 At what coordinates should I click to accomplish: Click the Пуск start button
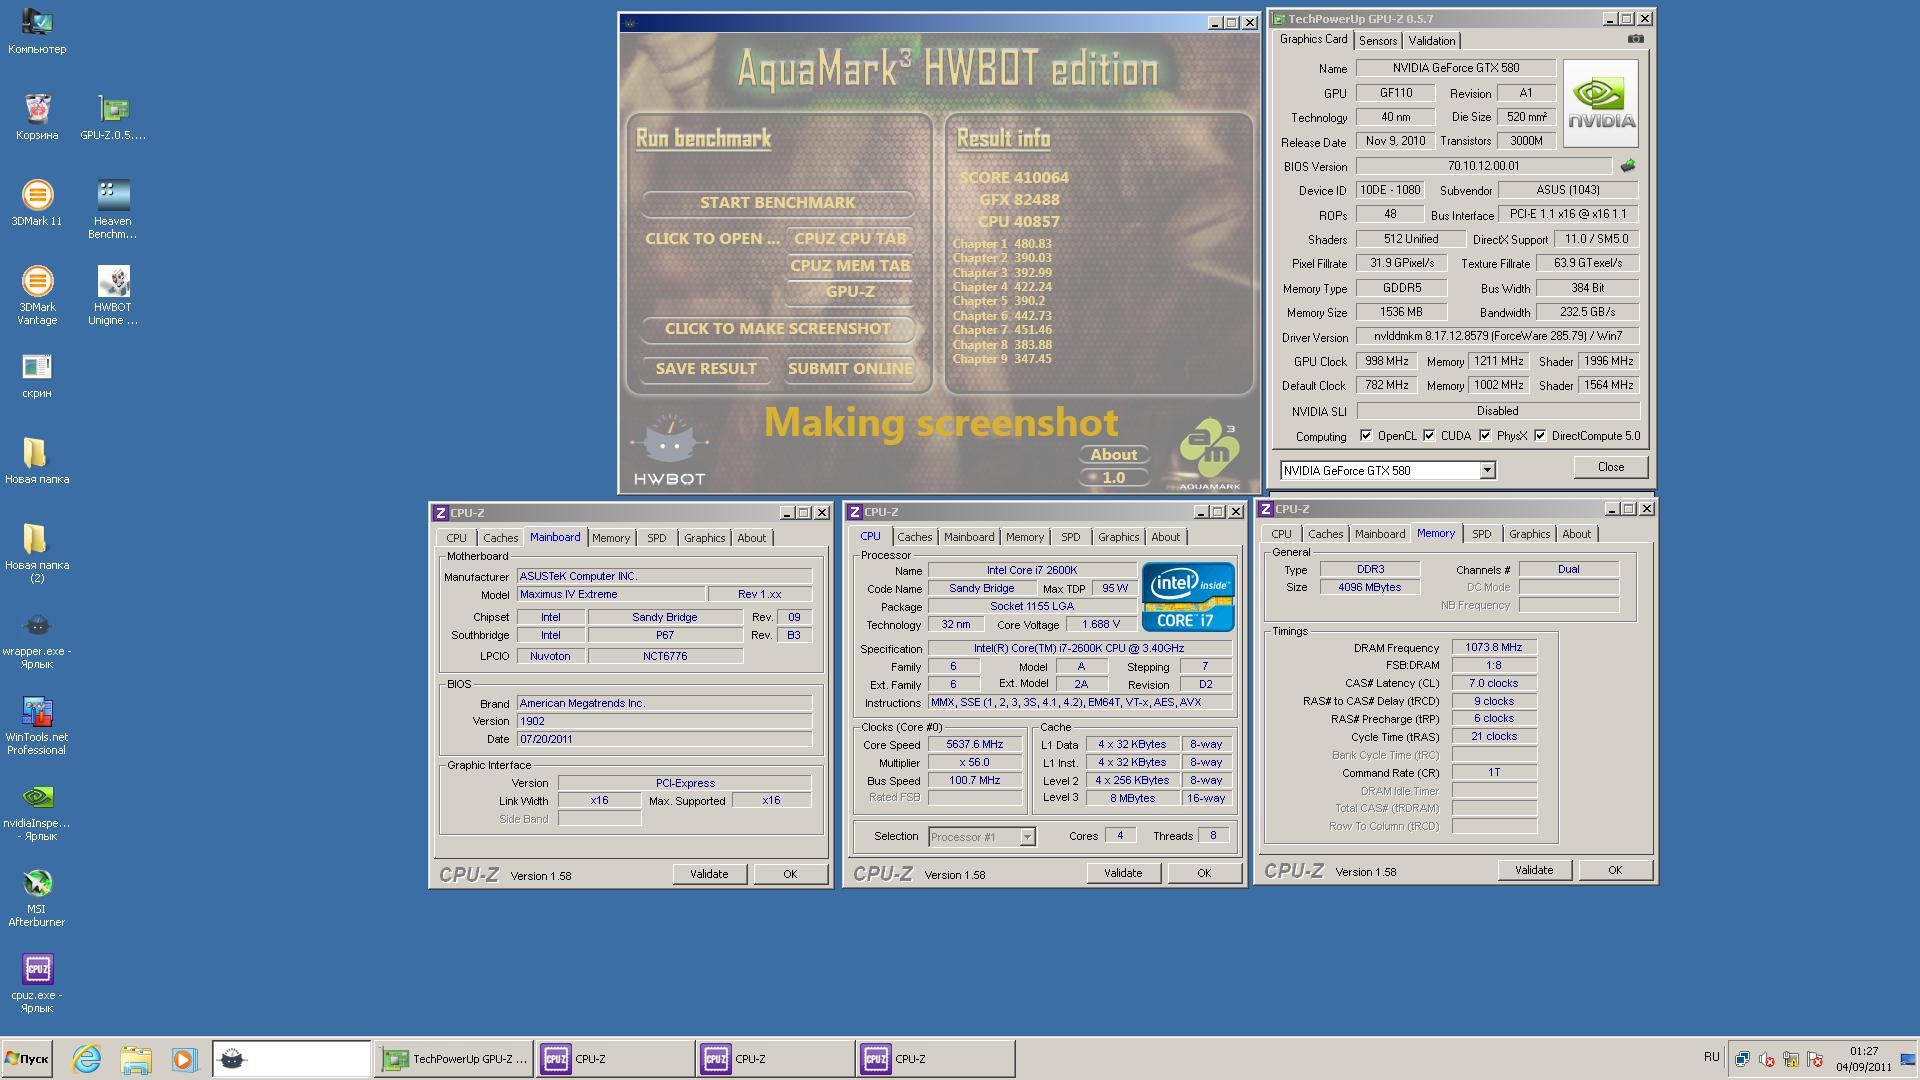27,1058
